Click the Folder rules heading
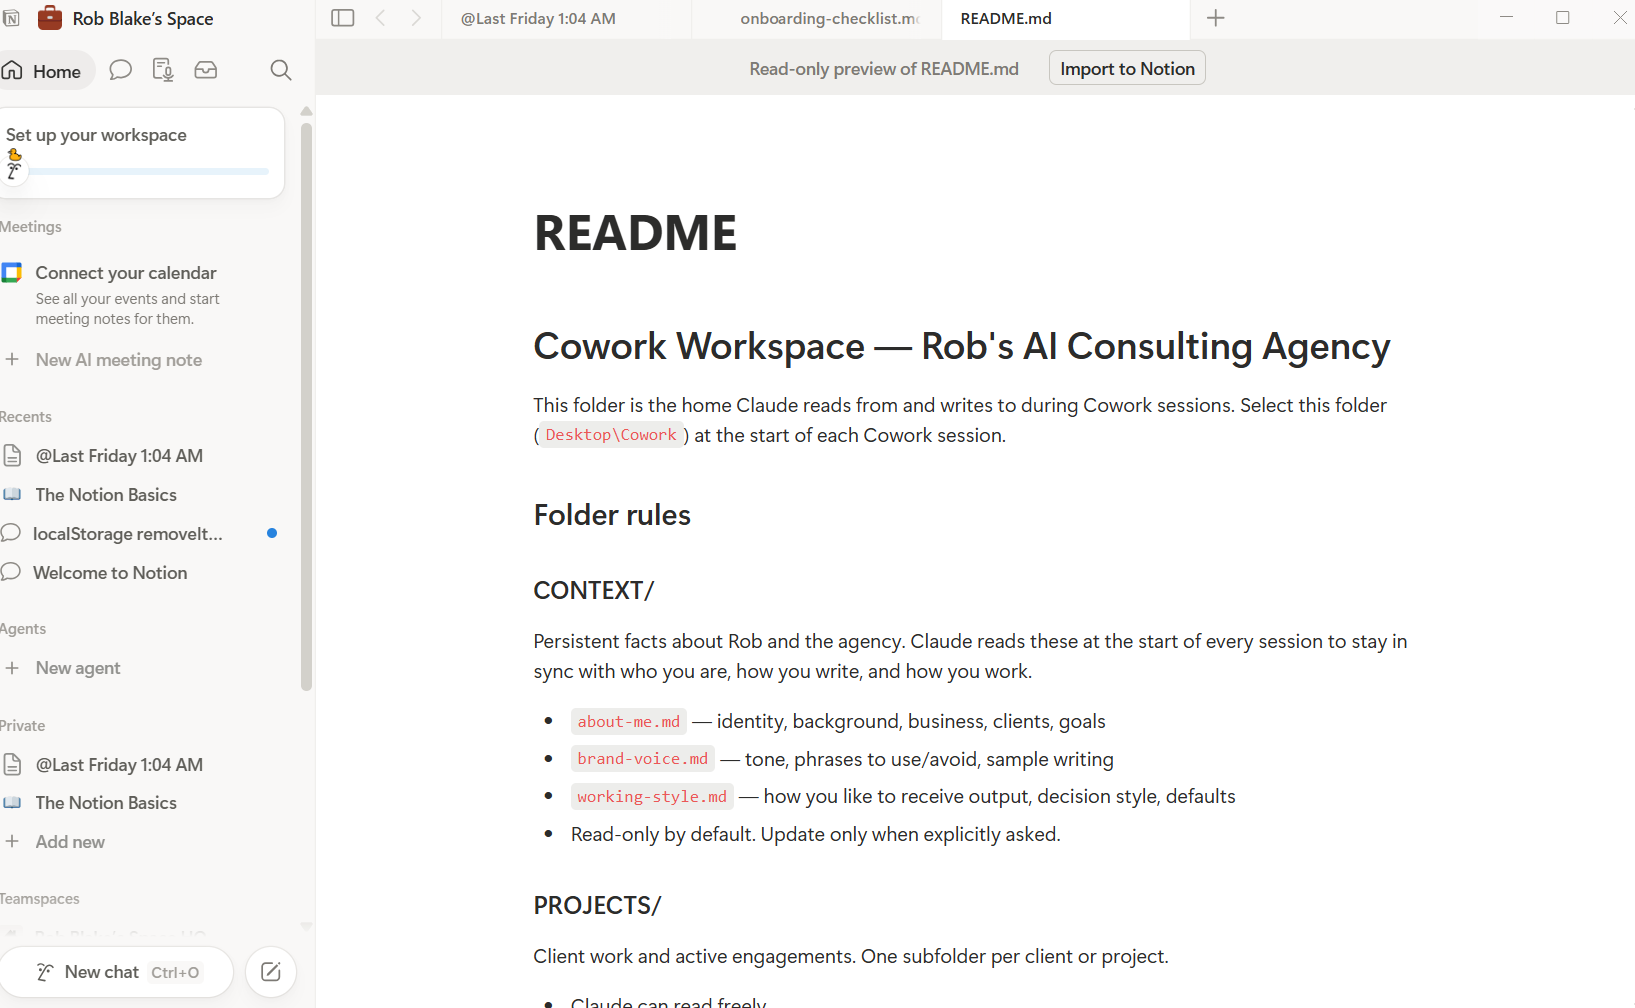This screenshot has height=1008, width=1635. pos(612,515)
